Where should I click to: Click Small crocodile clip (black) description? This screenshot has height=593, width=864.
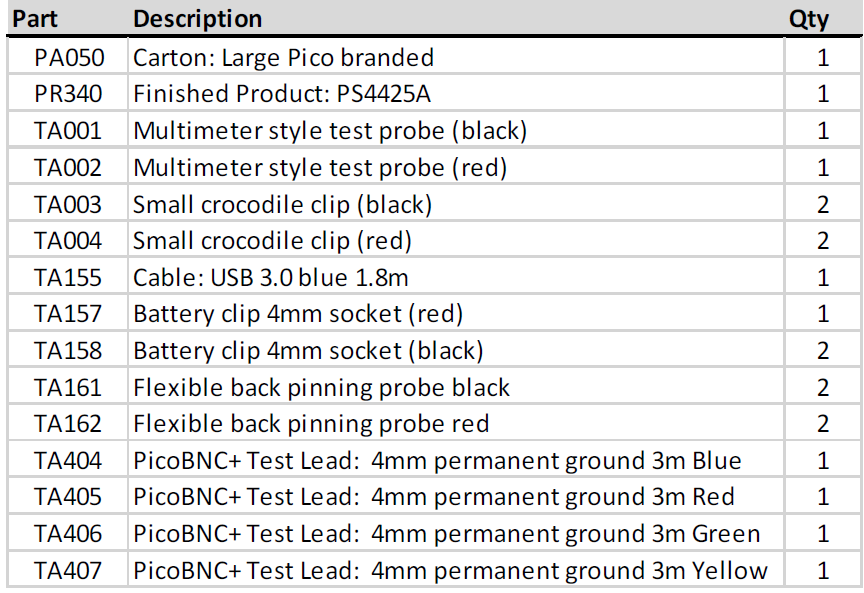click(x=456, y=204)
